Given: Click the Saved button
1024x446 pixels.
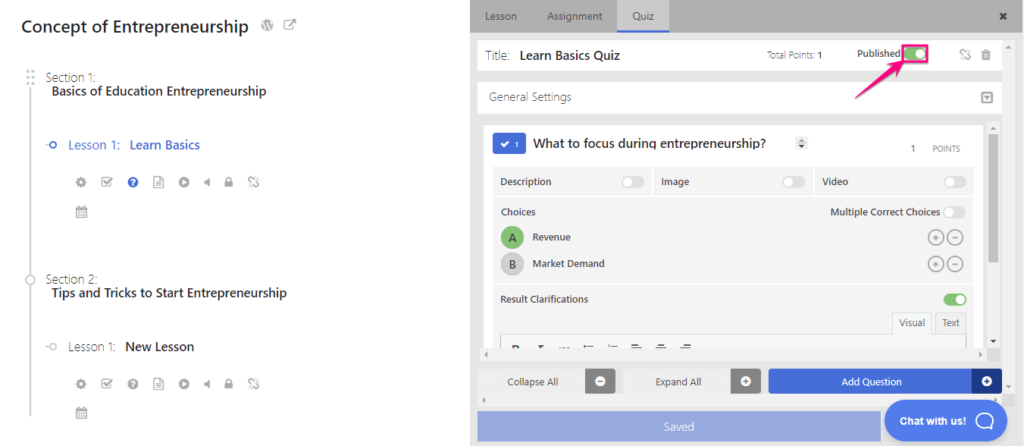Looking at the screenshot, I should (x=679, y=426).
